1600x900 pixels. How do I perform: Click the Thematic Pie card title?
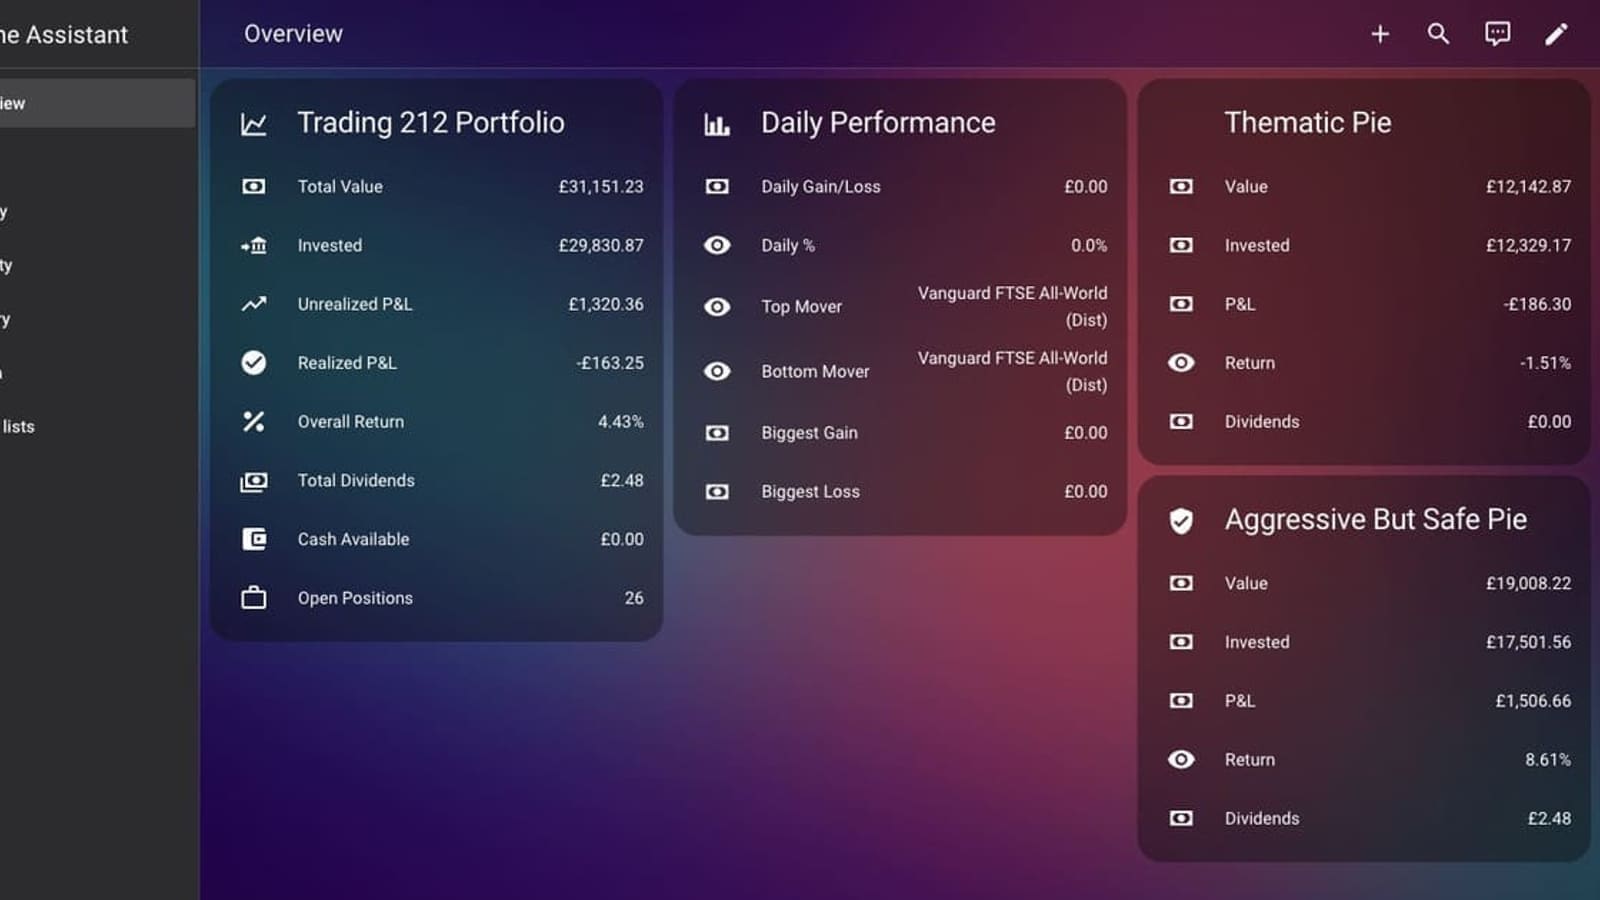1308,123
